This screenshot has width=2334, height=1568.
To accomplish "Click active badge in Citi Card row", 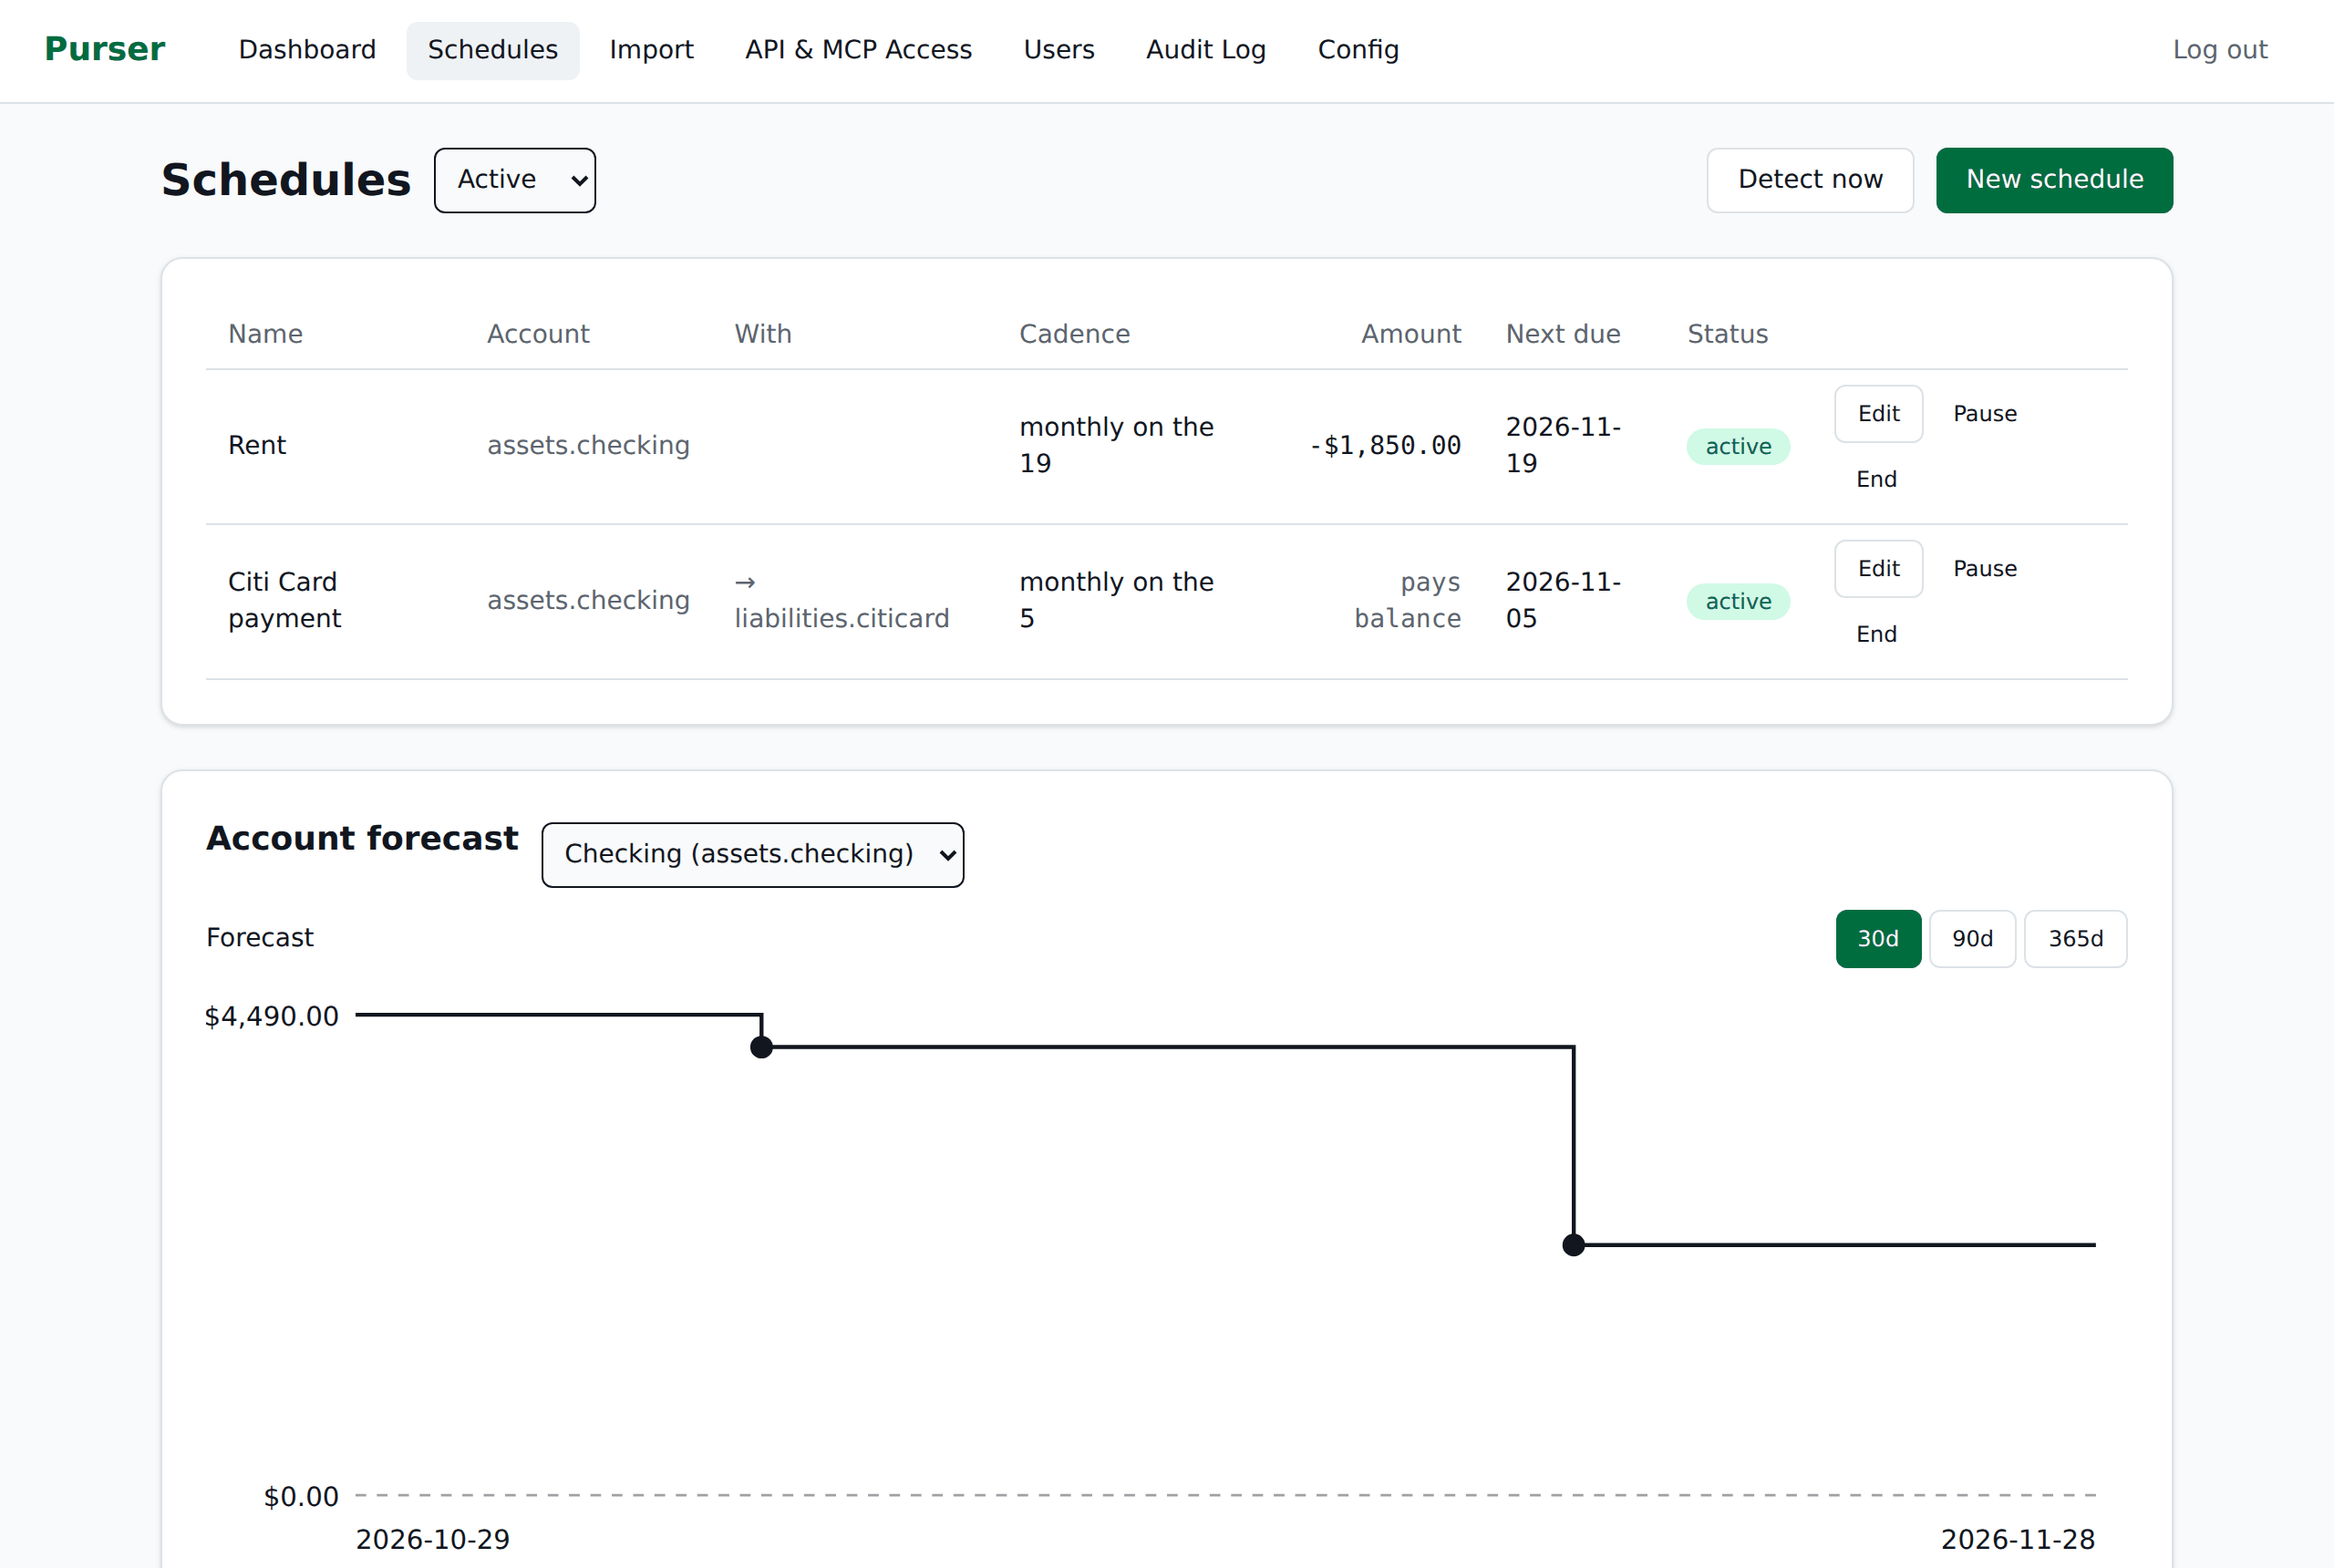I will [x=1738, y=602].
